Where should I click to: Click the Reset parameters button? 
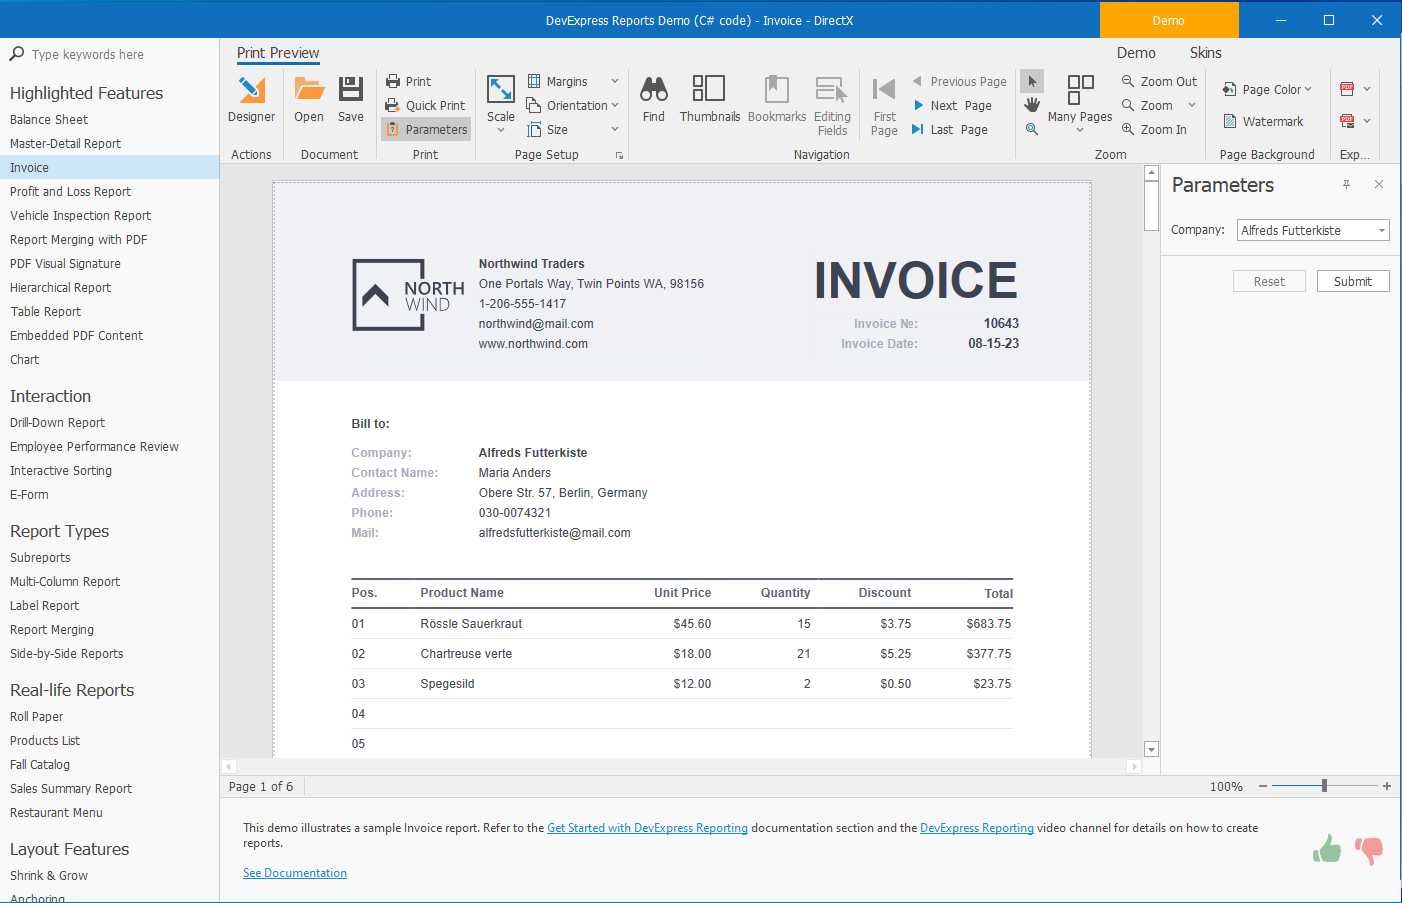tap(1269, 281)
